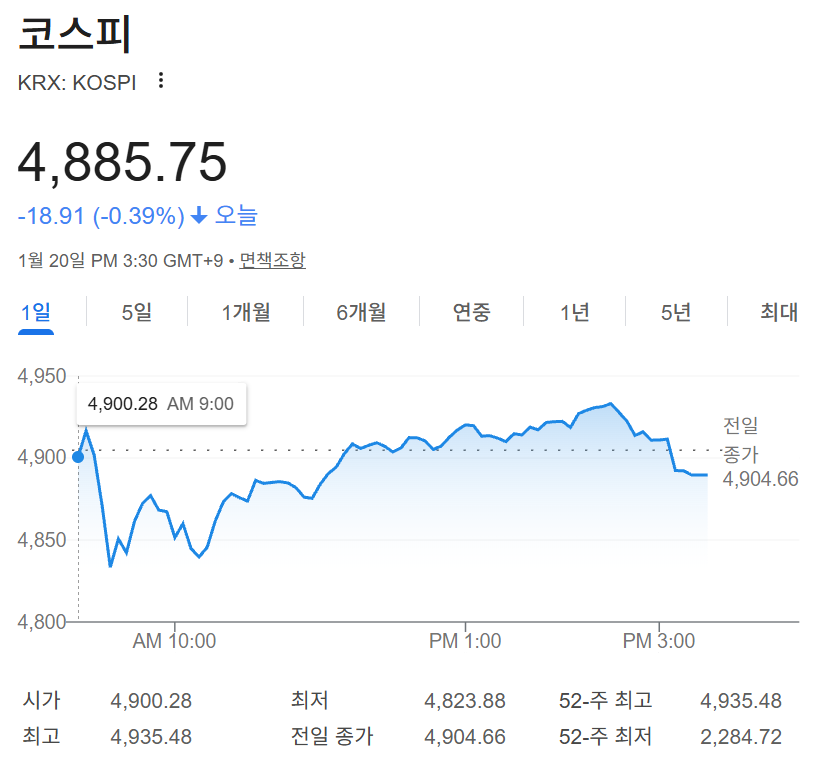Screen dimensions: 814x767
Task: Click the currently active 1일 tab
Action: click(37, 313)
